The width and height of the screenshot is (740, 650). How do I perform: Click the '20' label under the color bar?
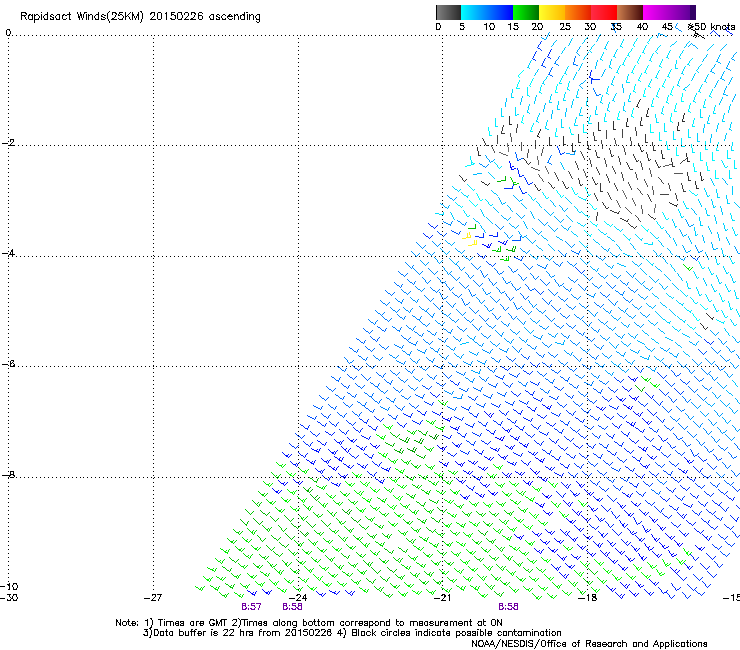click(x=537, y=27)
